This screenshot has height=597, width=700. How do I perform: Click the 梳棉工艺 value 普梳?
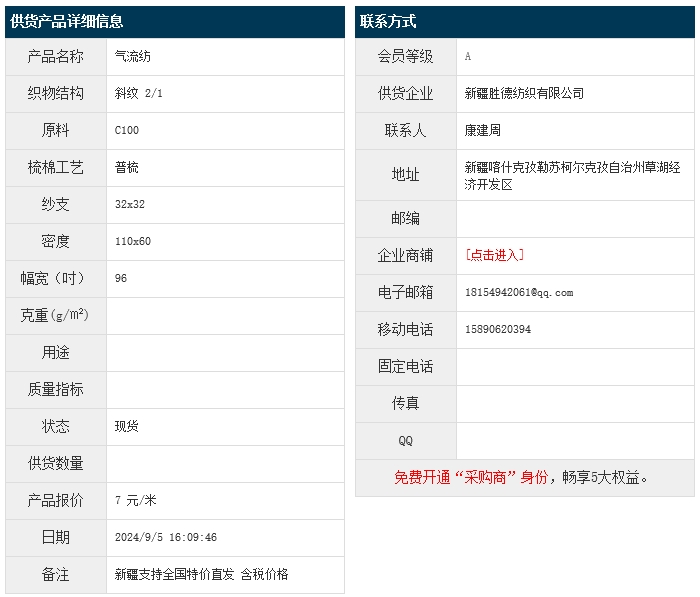127,168
